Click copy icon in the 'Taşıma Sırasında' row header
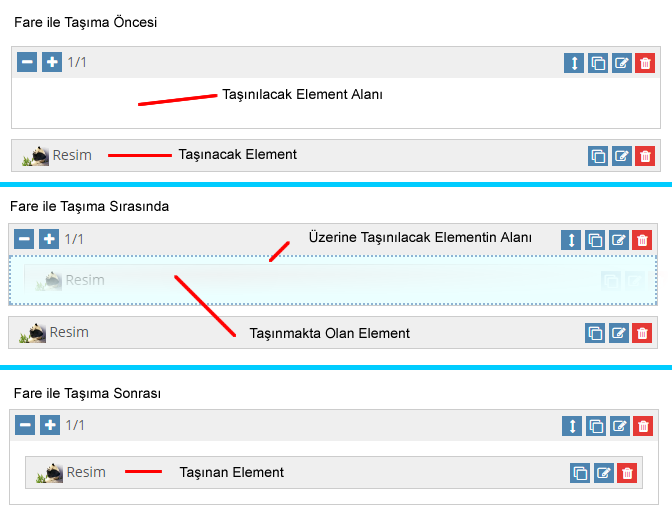This screenshot has width=672, height=520. point(595,240)
